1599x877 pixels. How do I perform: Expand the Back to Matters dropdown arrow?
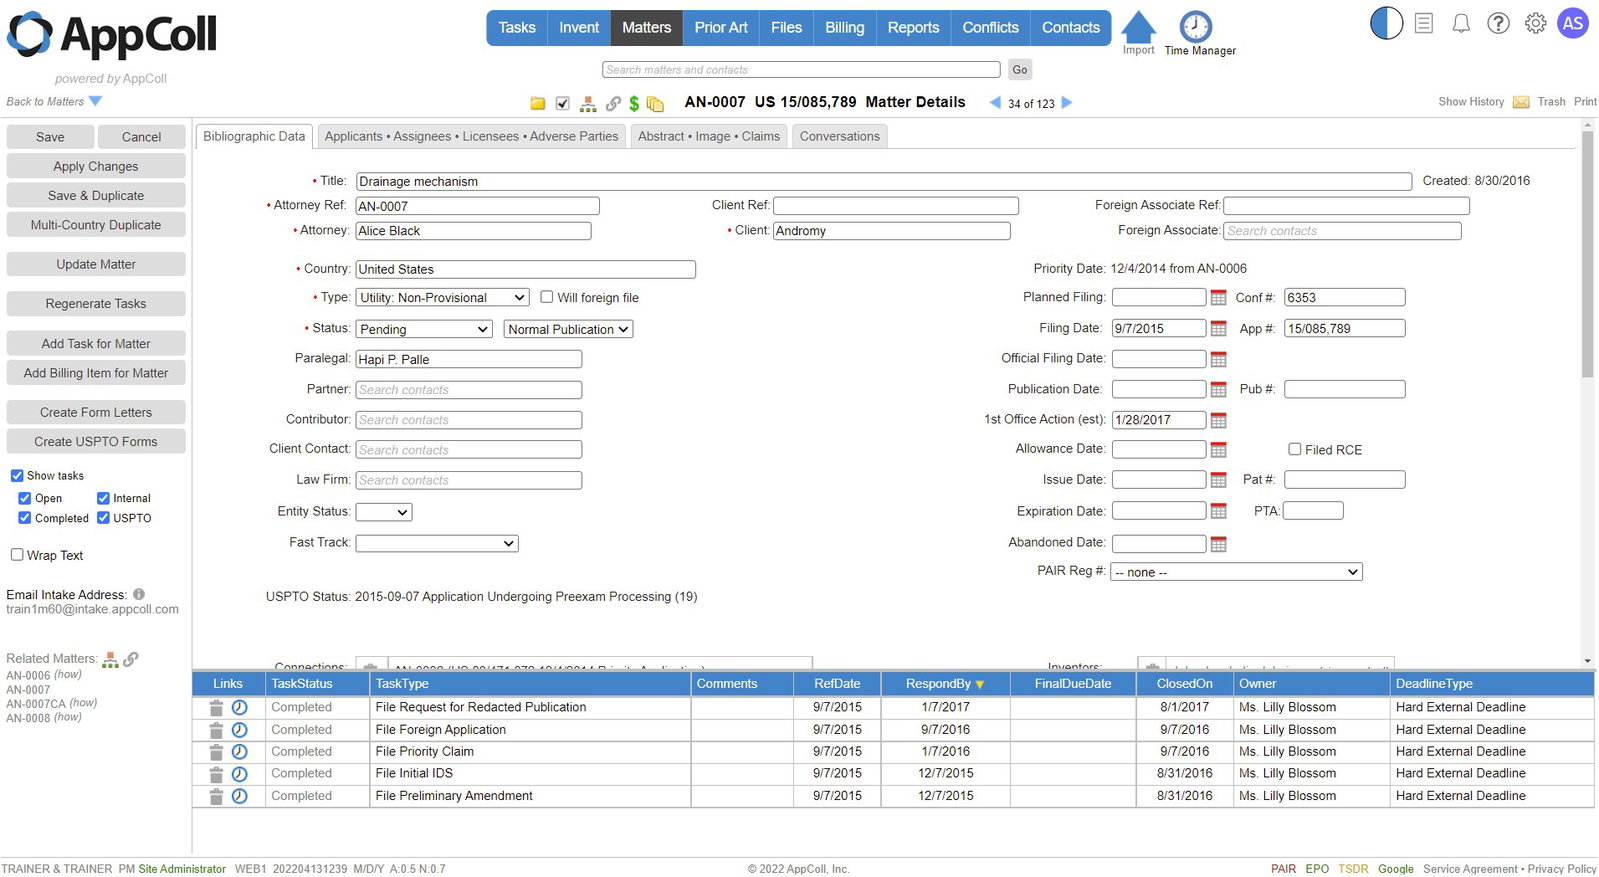point(96,101)
